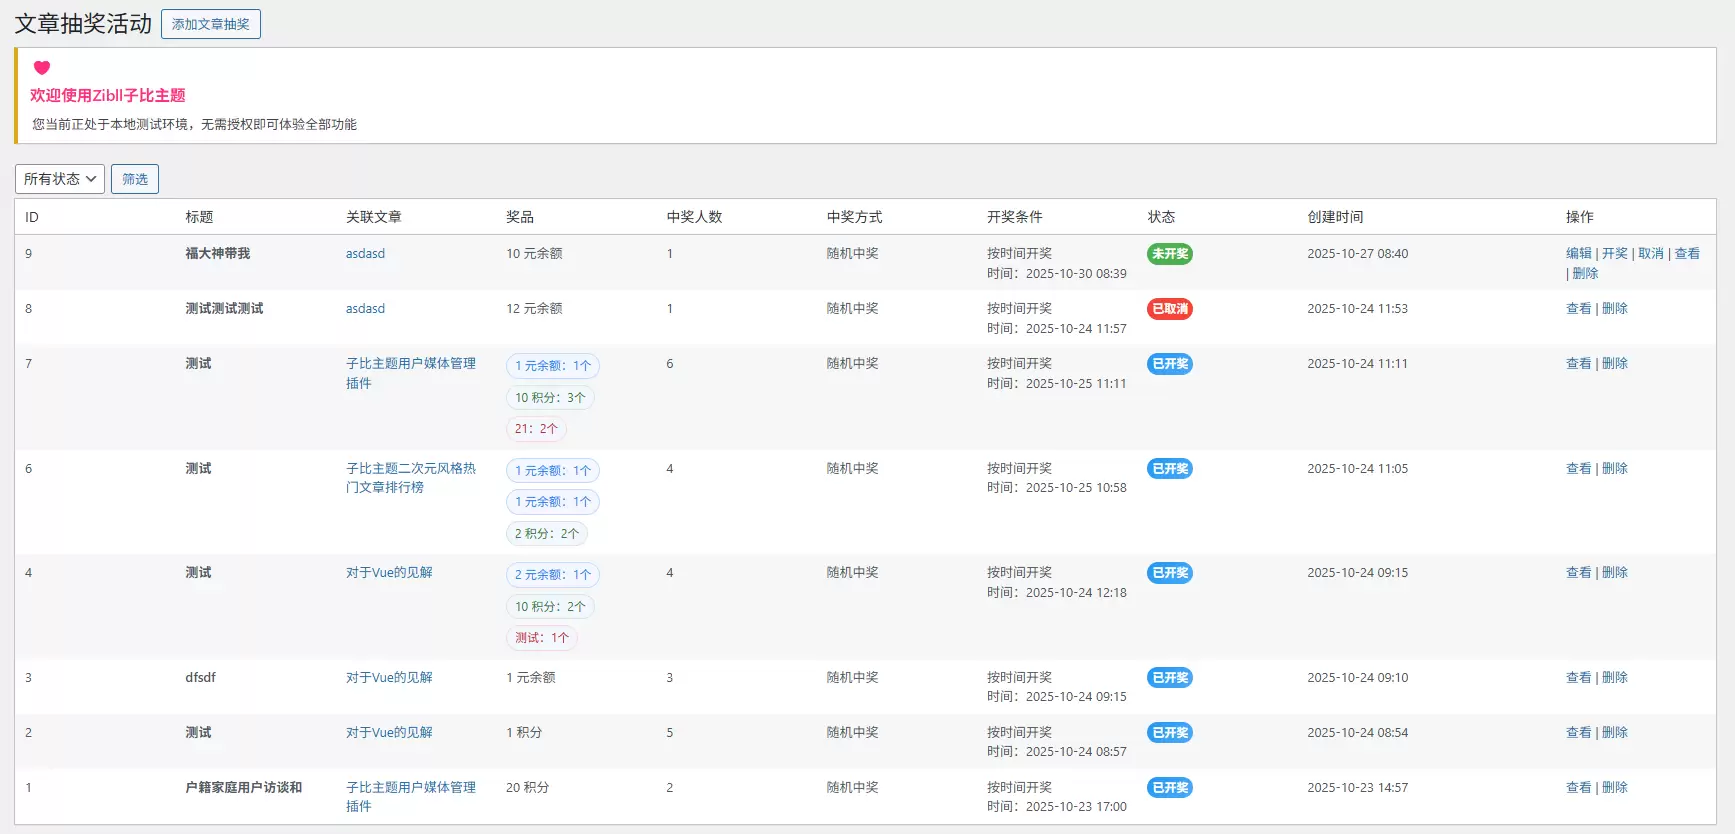1735x834 pixels.
Task: Click the 10 积分: 3个 prize tag
Action: (550, 398)
